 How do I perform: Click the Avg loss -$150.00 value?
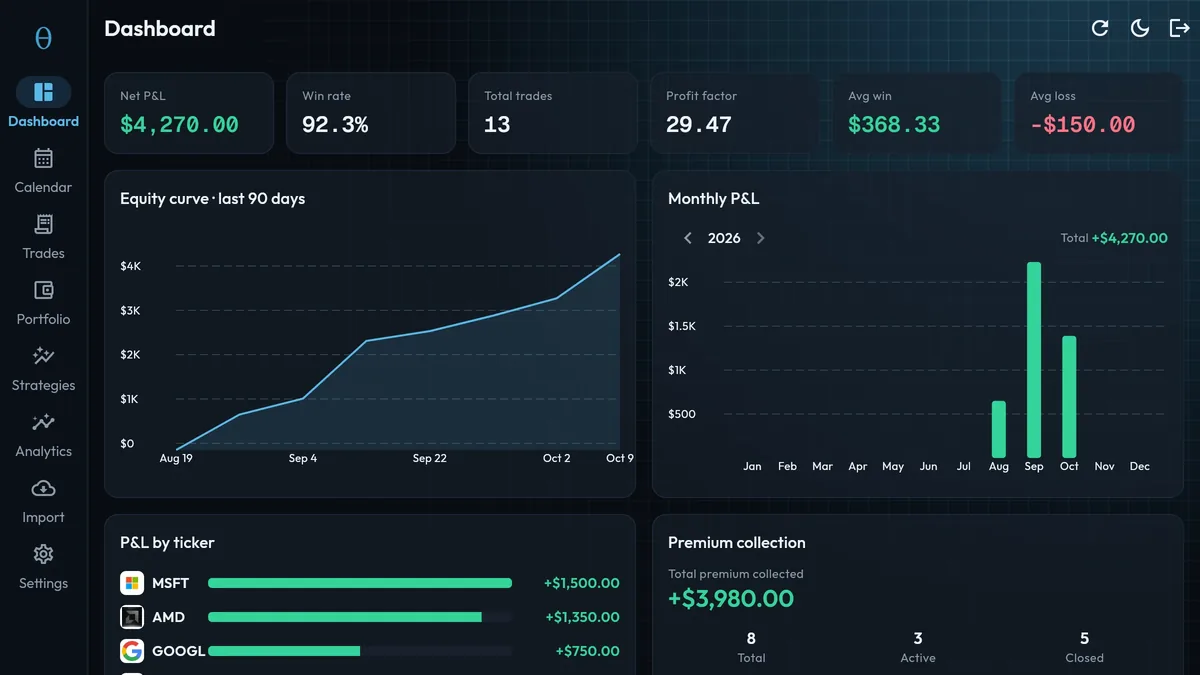tap(1083, 125)
